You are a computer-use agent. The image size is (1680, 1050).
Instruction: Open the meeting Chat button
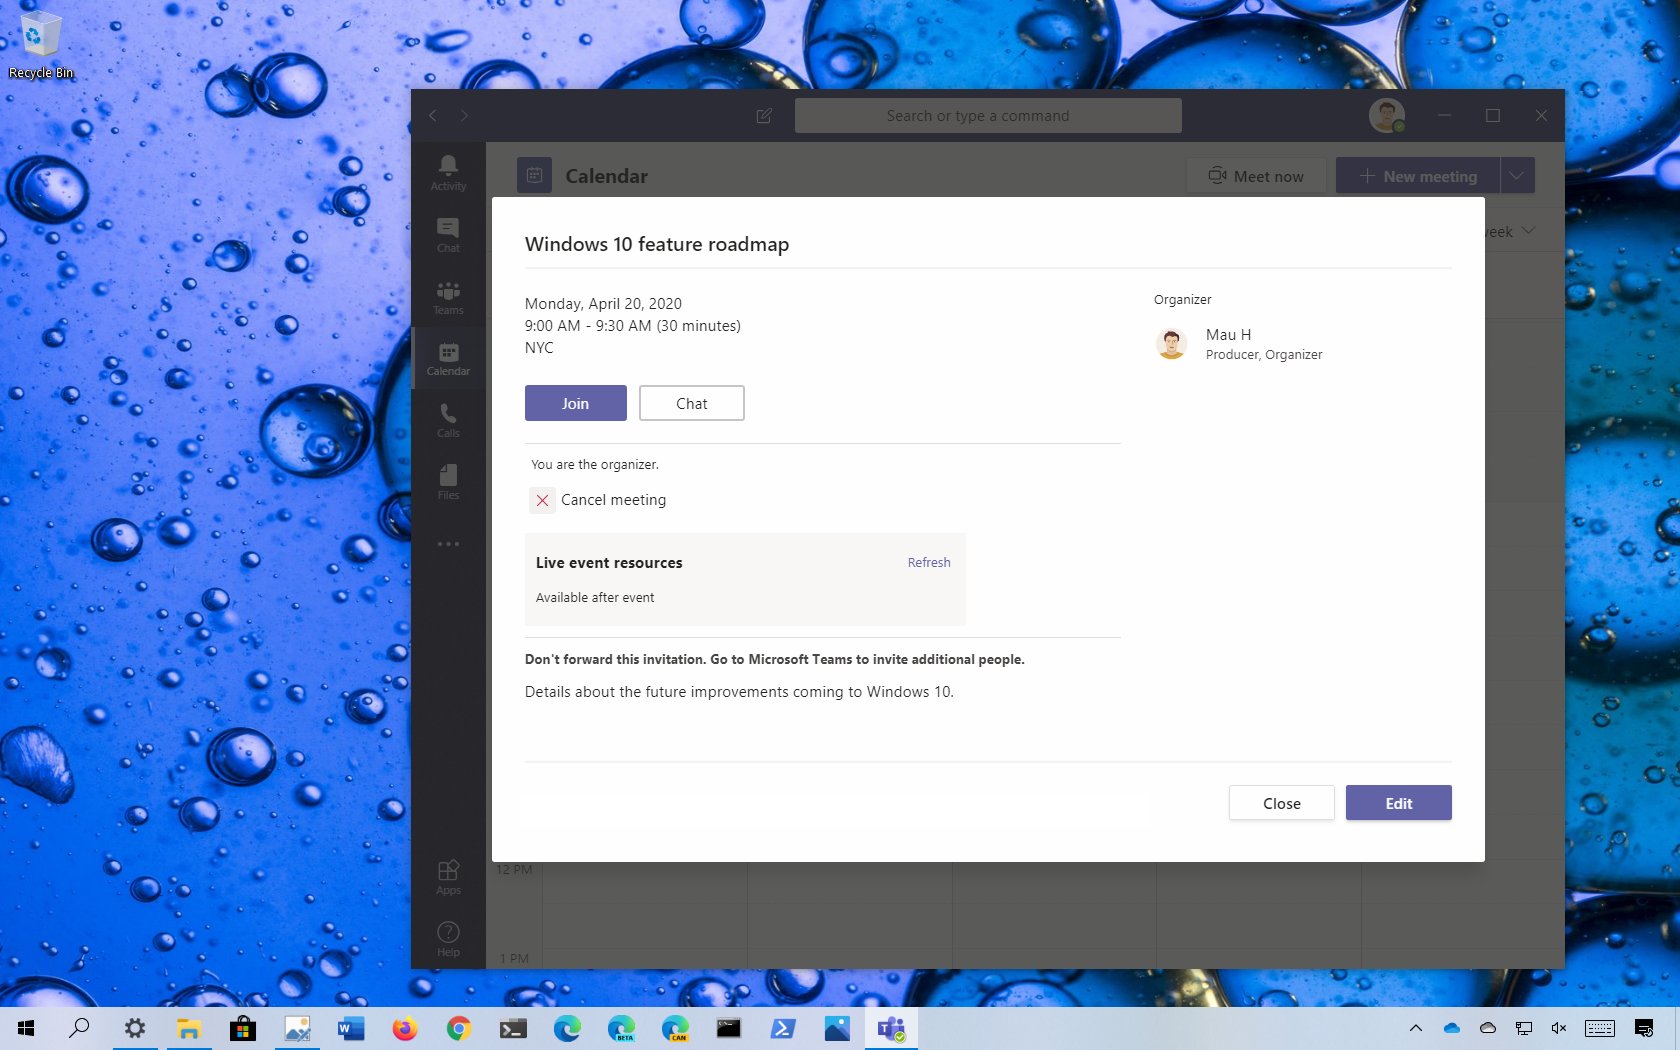[x=691, y=403]
